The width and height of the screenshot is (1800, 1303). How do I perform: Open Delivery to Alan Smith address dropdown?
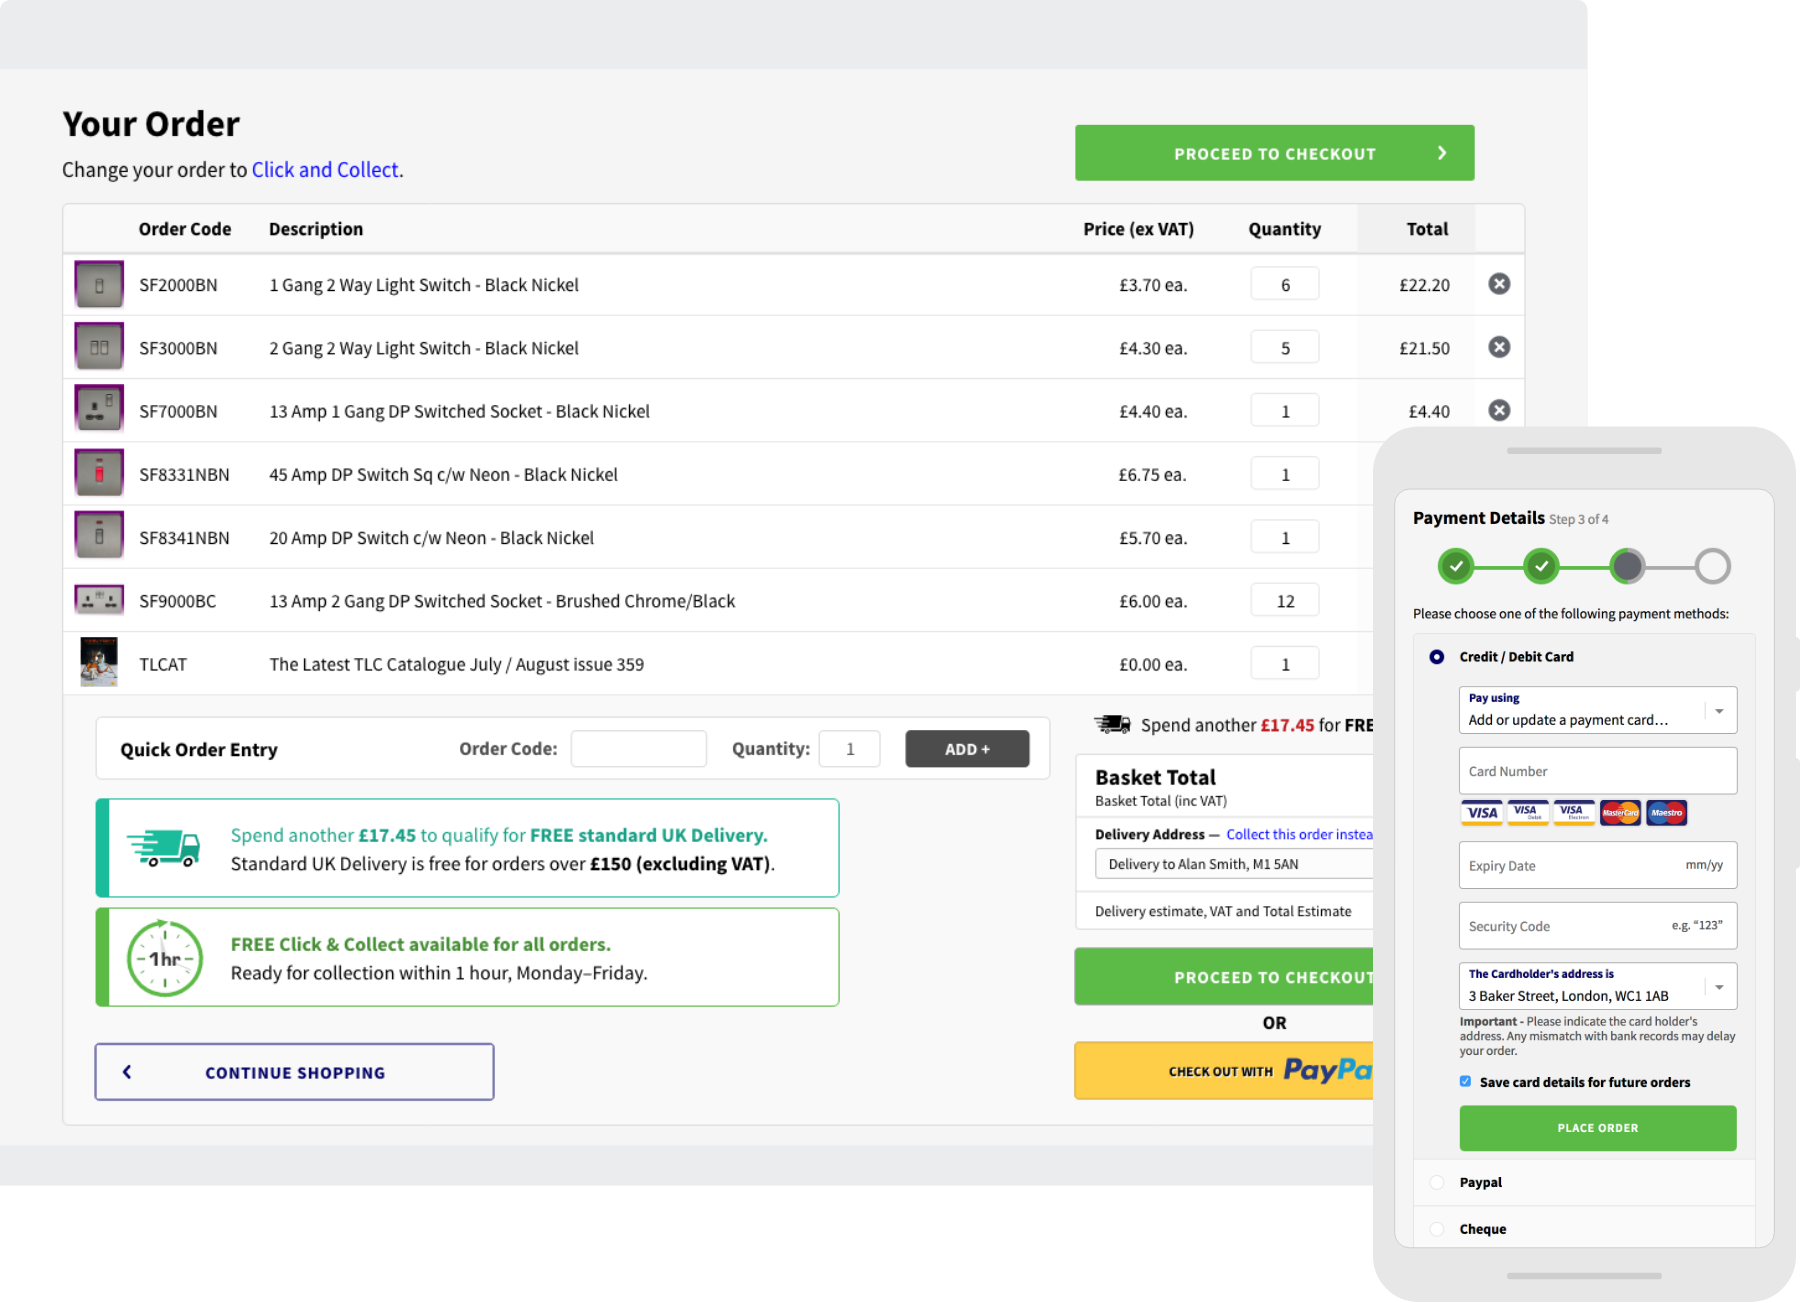pos(1235,864)
